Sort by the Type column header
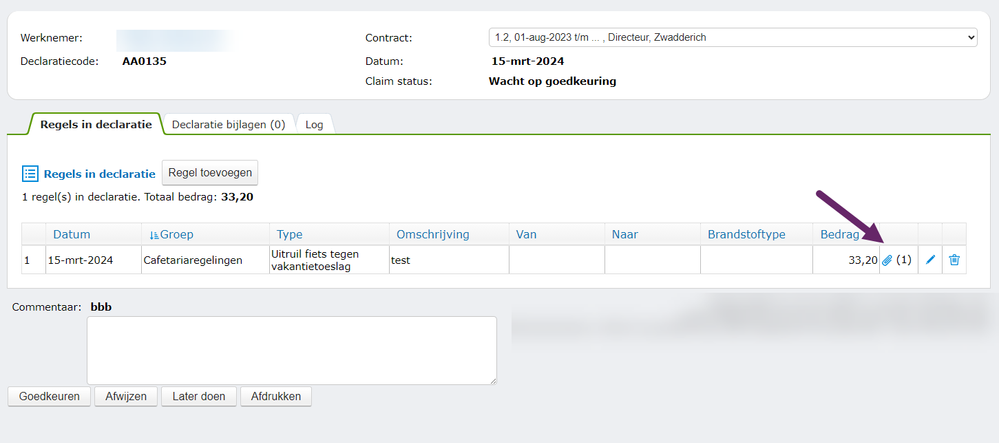The height and width of the screenshot is (443, 999). click(x=289, y=235)
